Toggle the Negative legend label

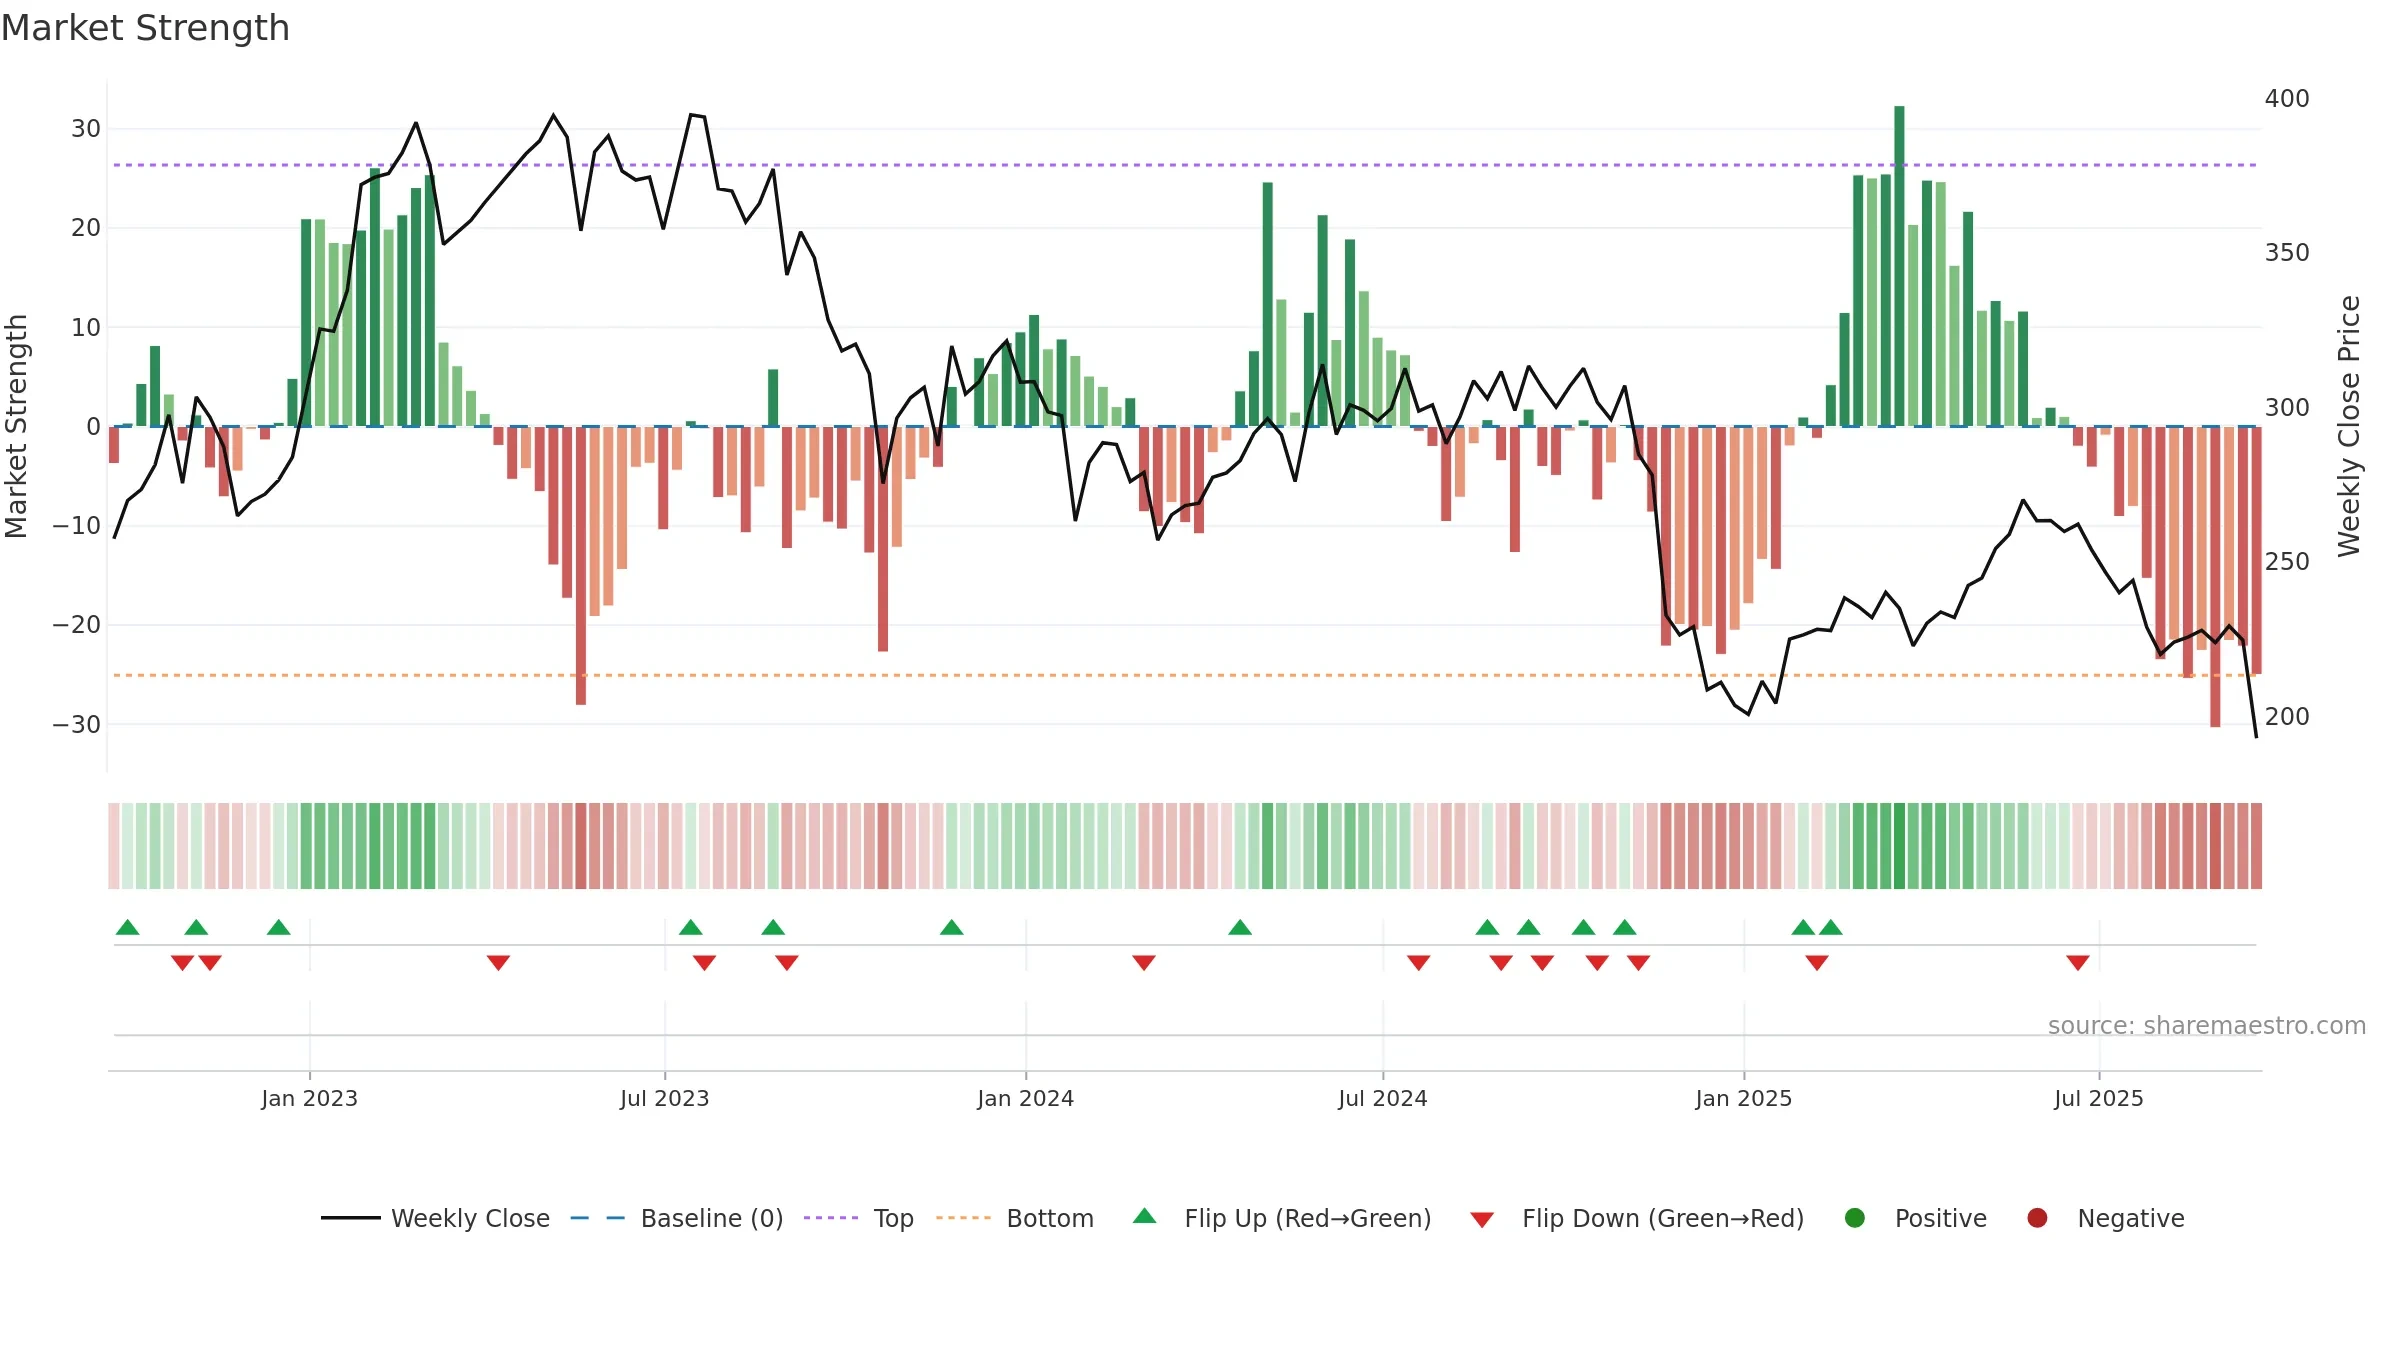pyautogui.click(x=2131, y=1218)
